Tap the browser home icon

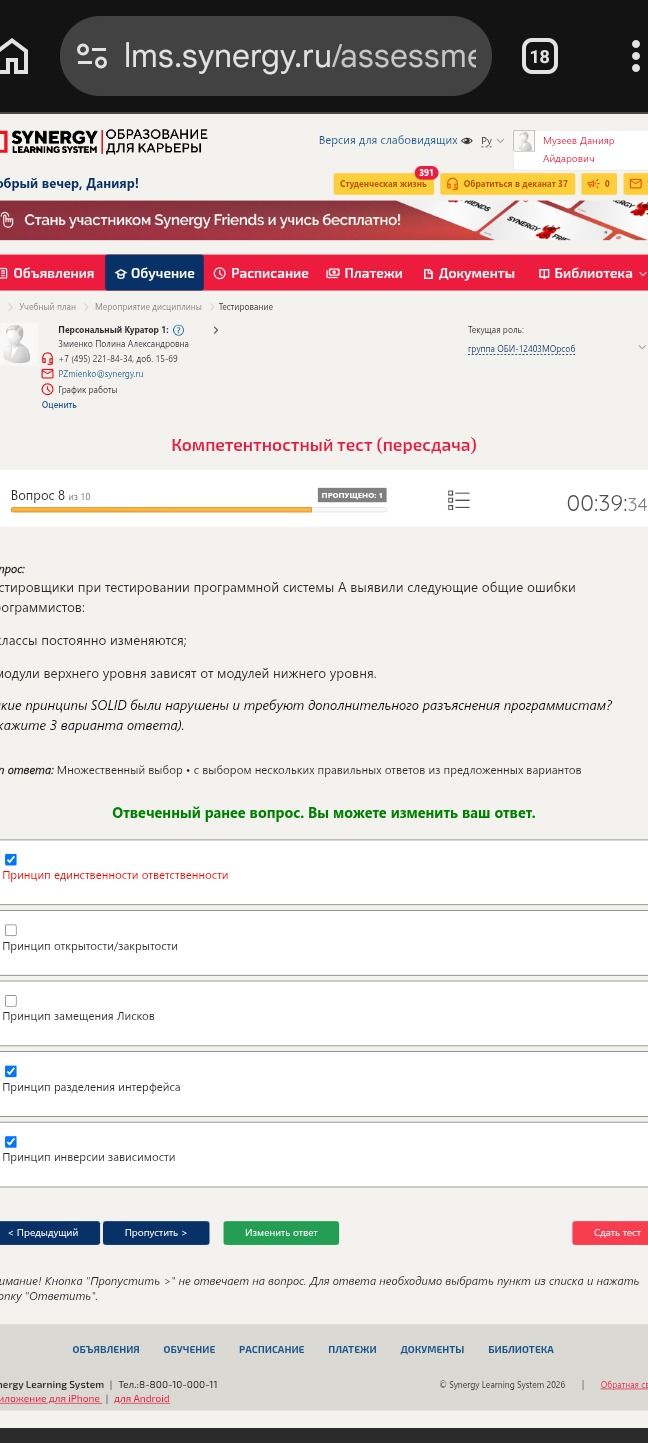(14, 57)
